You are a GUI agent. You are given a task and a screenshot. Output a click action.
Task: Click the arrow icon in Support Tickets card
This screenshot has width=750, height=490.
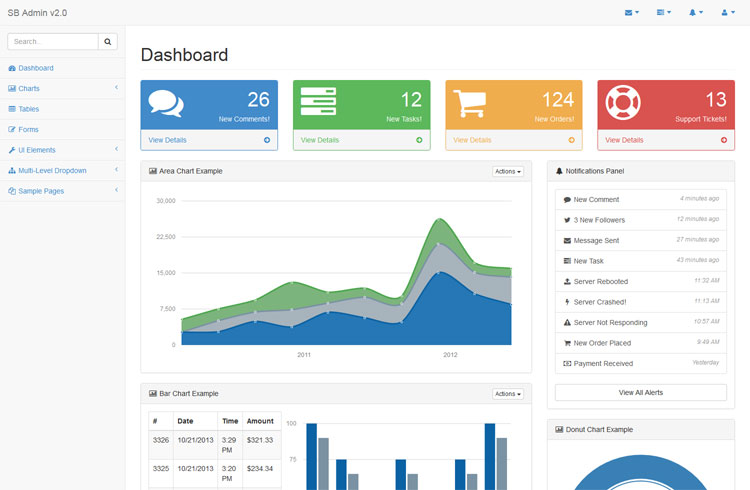[723, 140]
